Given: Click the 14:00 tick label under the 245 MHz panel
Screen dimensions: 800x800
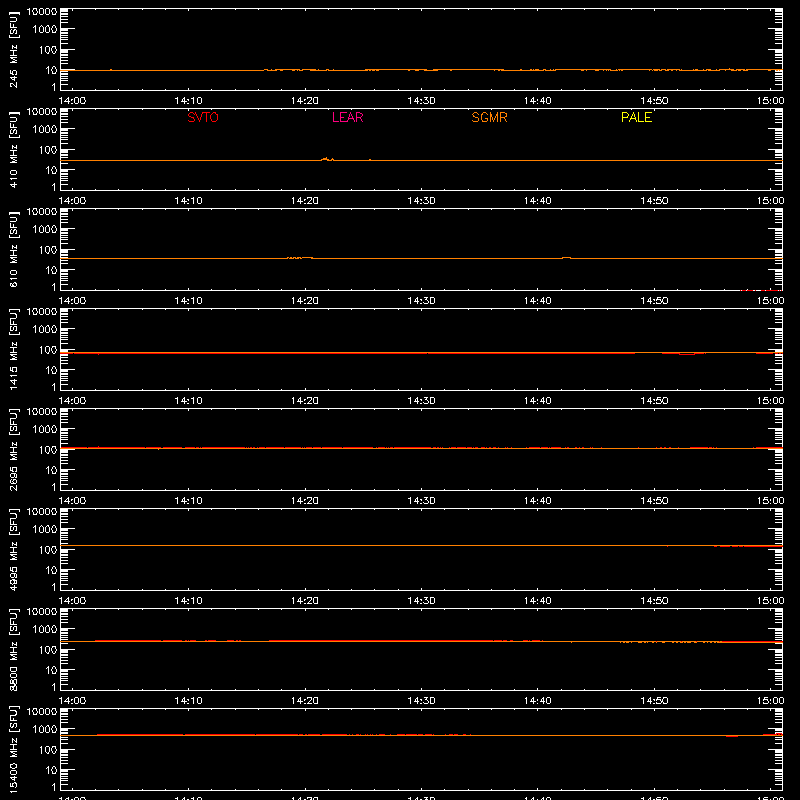Looking at the screenshot, I should tap(72, 101).
